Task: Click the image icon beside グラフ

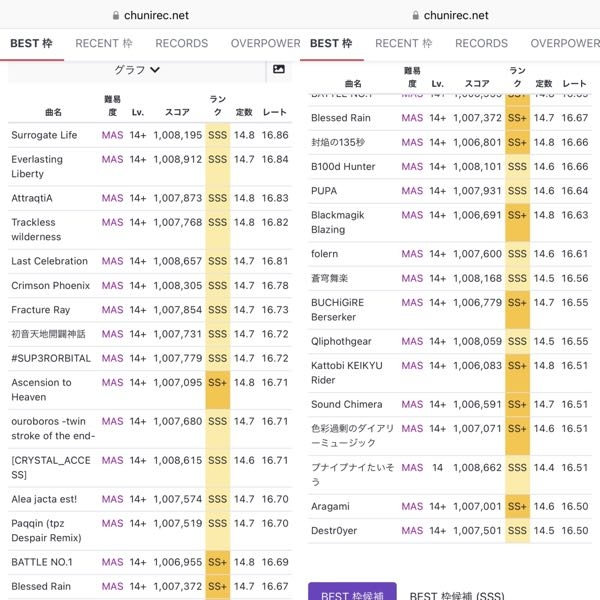Action: (x=278, y=69)
